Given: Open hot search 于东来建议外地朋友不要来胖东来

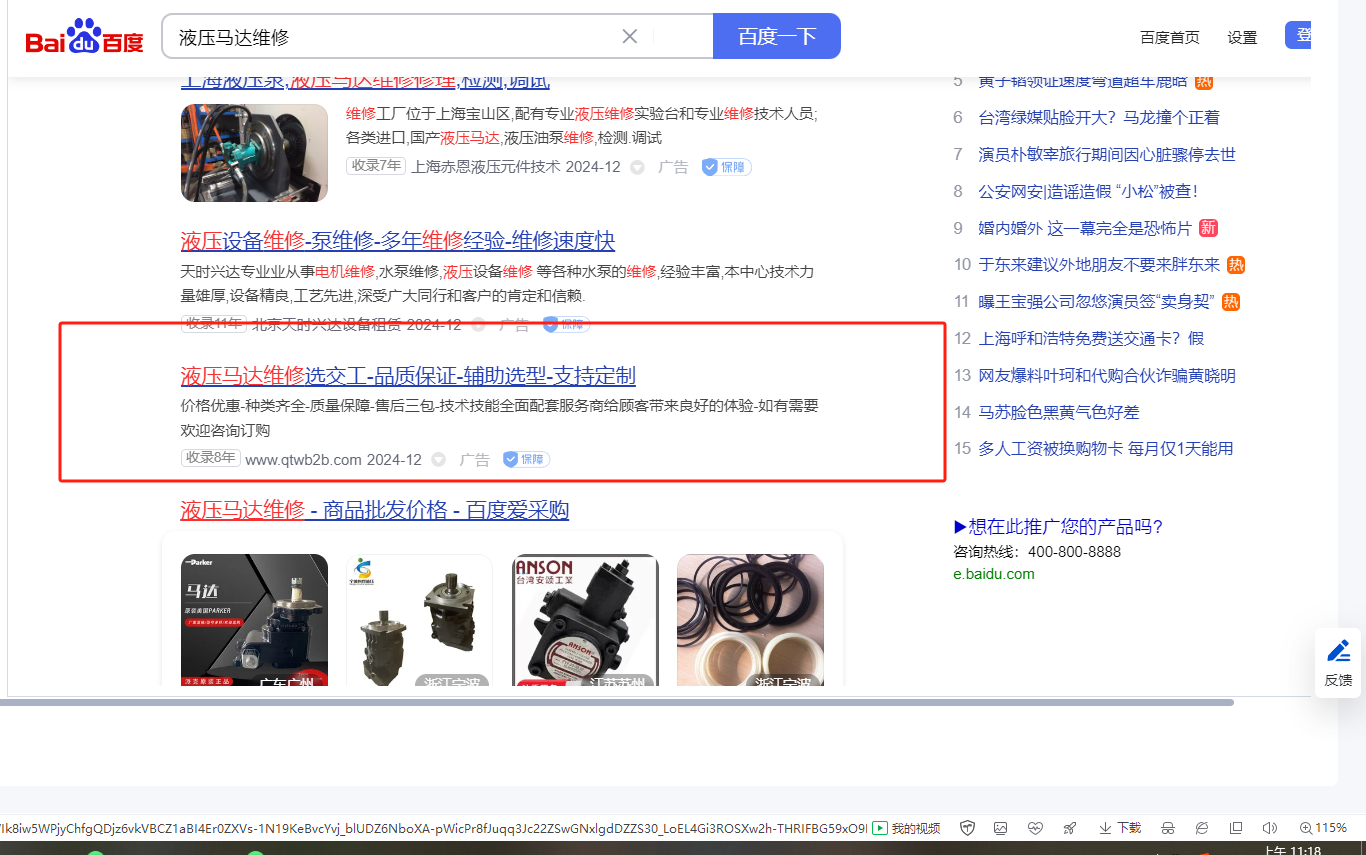Looking at the screenshot, I should pos(1099,265).
